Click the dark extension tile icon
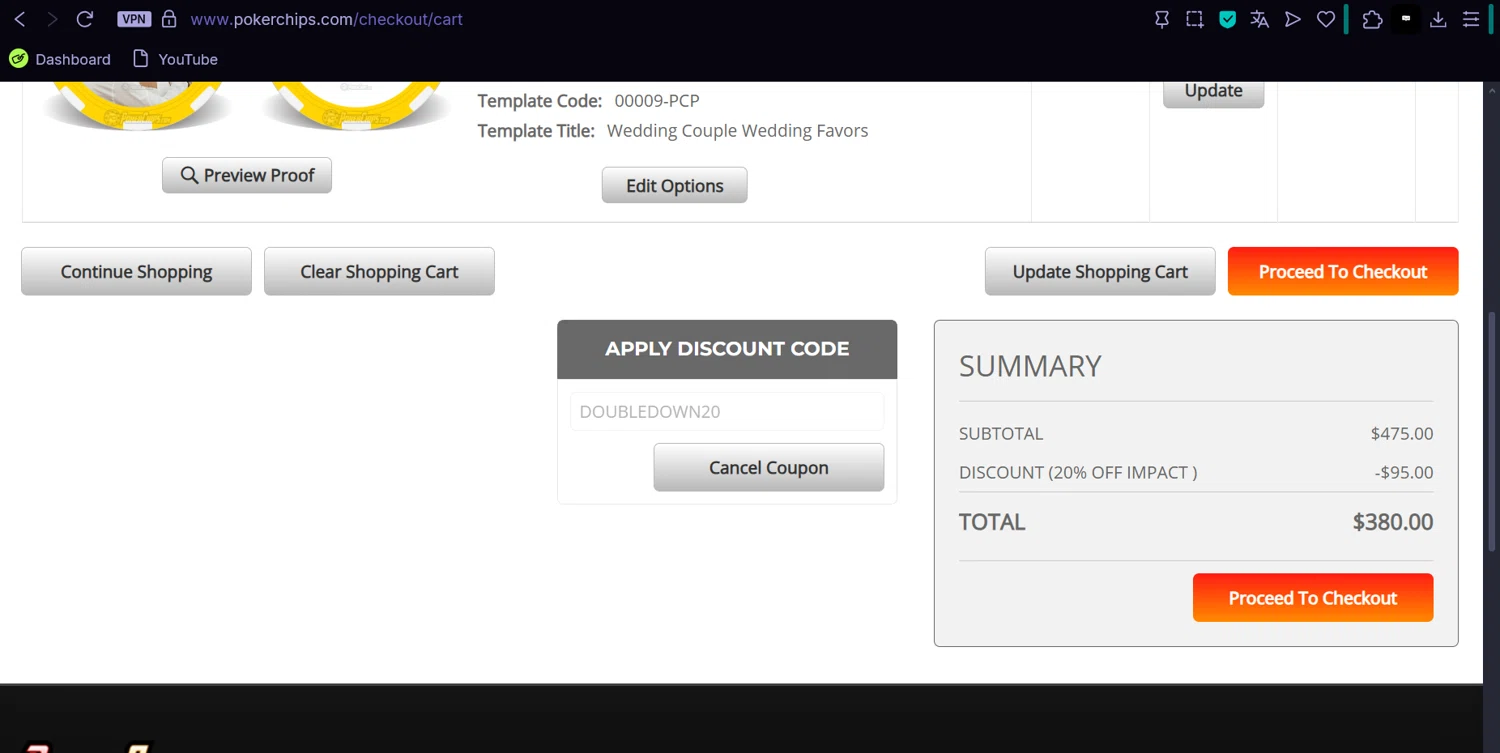 (1406, 19)
